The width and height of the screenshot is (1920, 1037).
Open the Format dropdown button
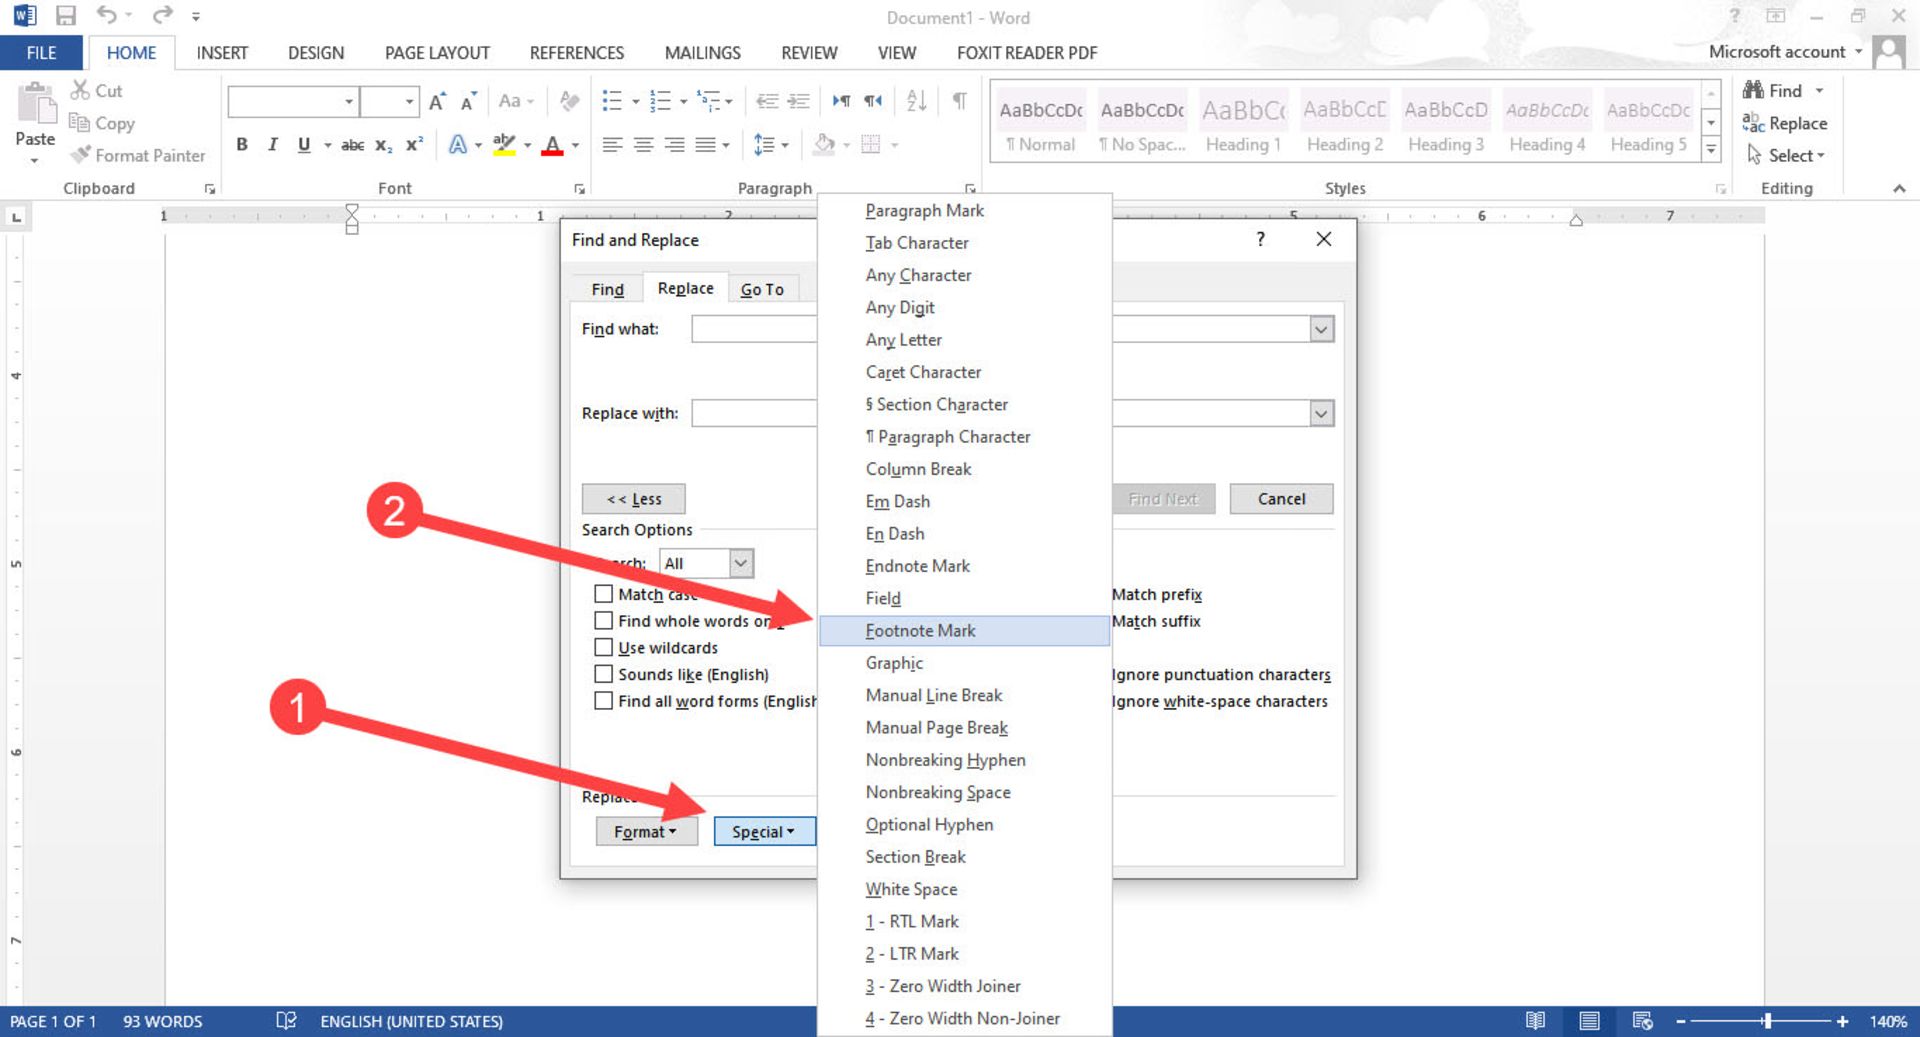click(646, 832)
